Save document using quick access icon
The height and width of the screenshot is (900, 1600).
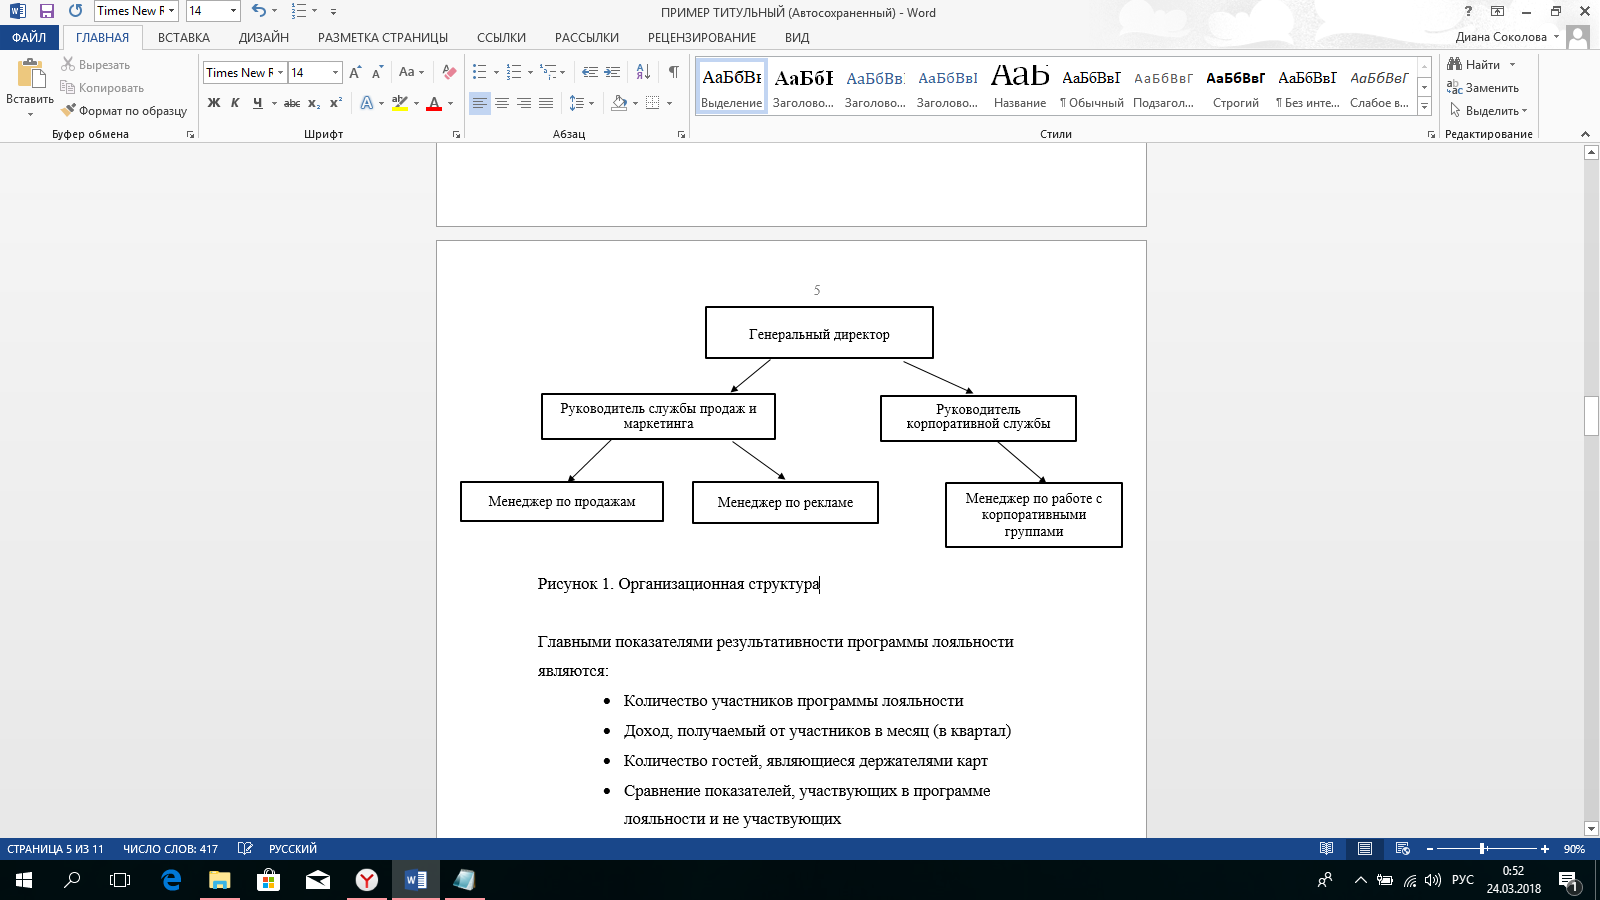pyautogui.click(x=47, y=11)
